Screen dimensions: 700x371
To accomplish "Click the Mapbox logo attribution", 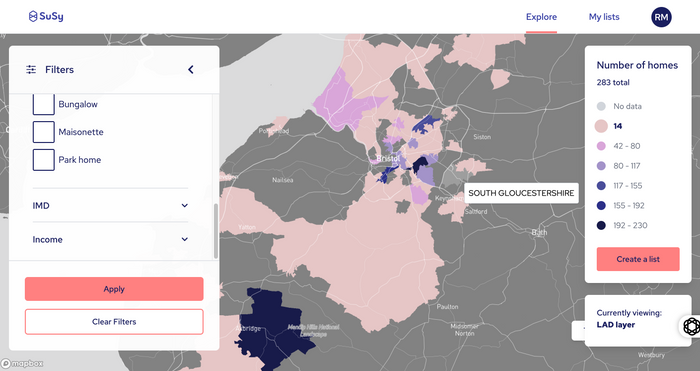I will [22, 363].
